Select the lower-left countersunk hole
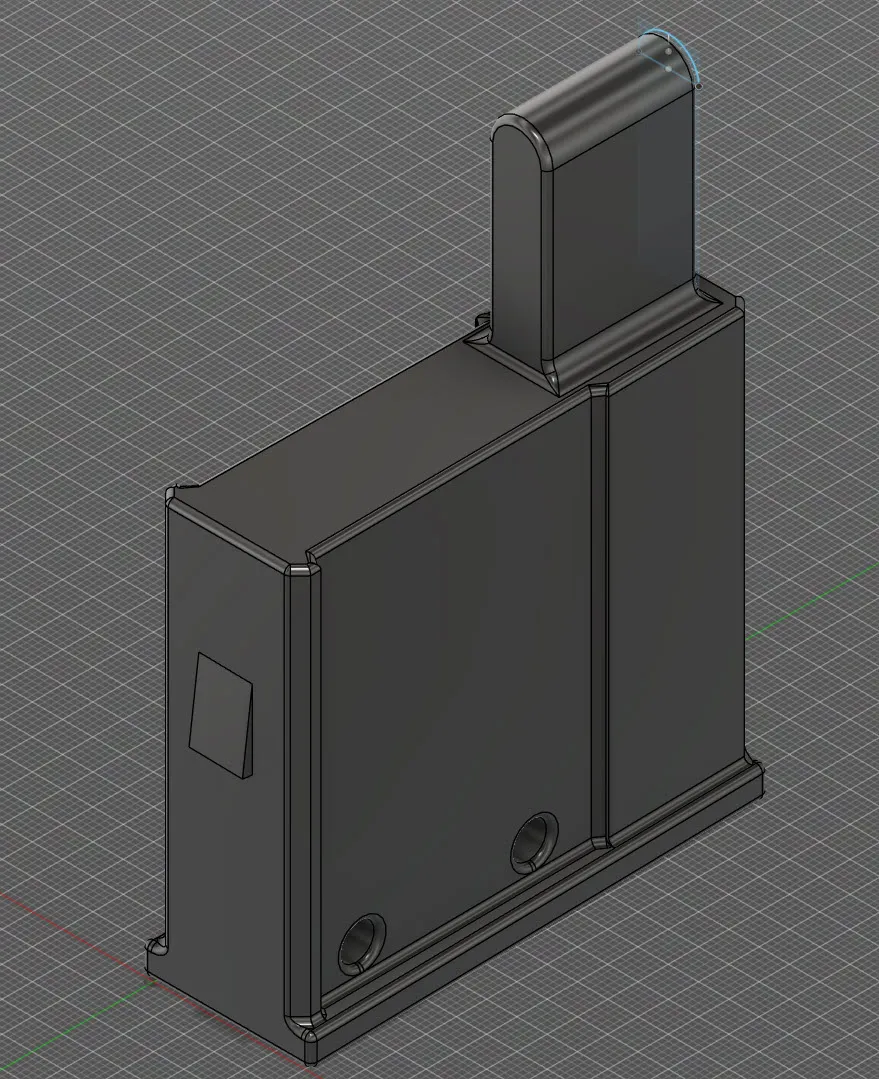Screen dimensions: 879x1079 click(x=361, y=944)
